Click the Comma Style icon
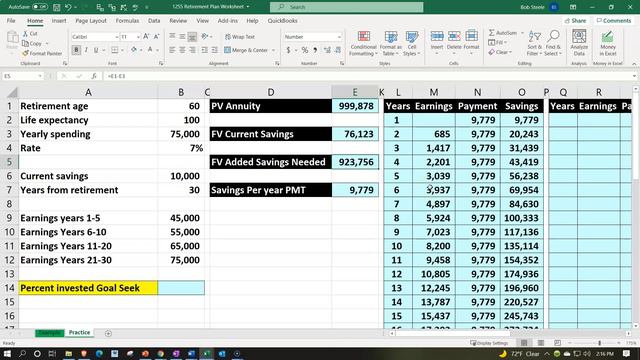640x360 pixels. [x=315, y=50]
